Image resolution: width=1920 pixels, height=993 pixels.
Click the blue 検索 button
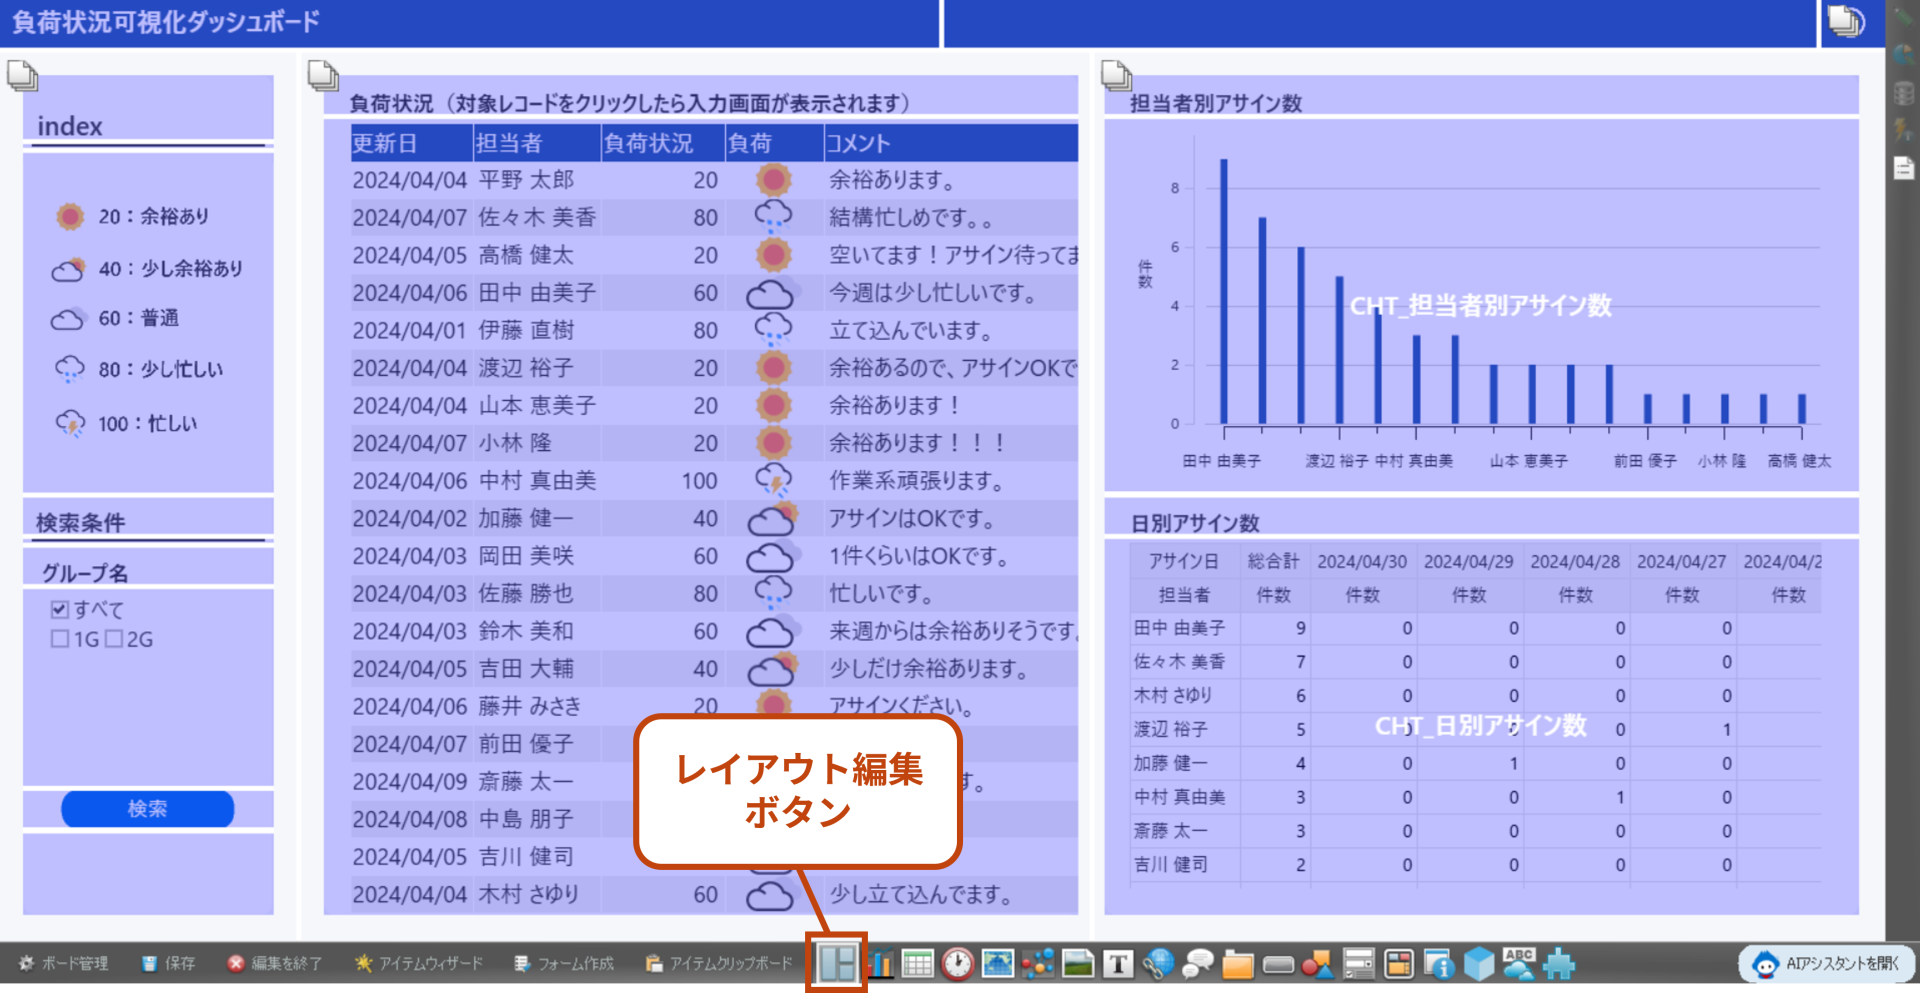pyautogui.click(x=148, y=809)
